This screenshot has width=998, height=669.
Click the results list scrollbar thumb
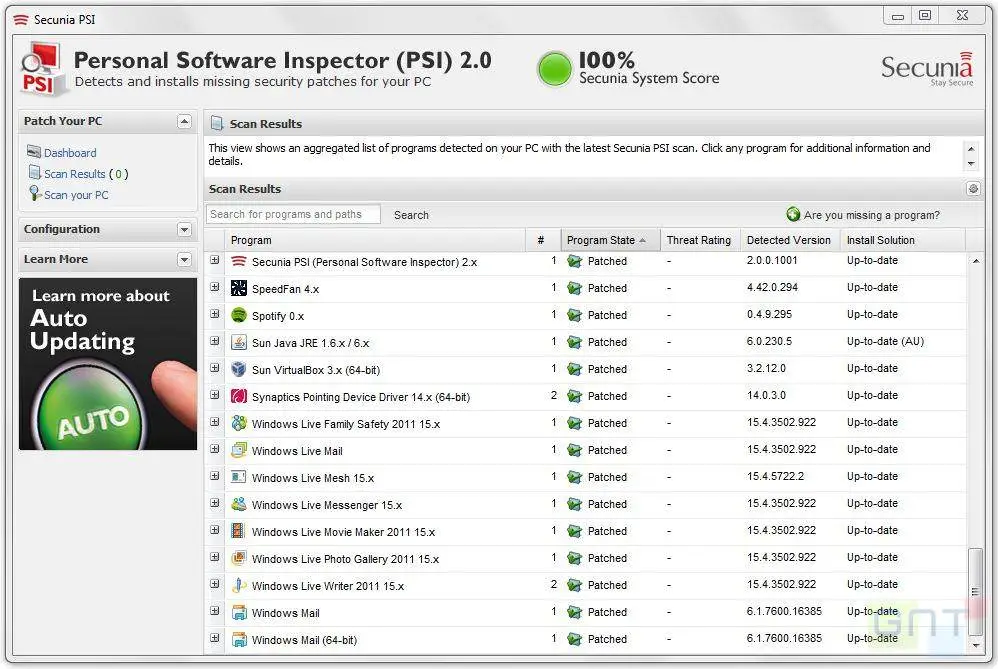(975, 591)
